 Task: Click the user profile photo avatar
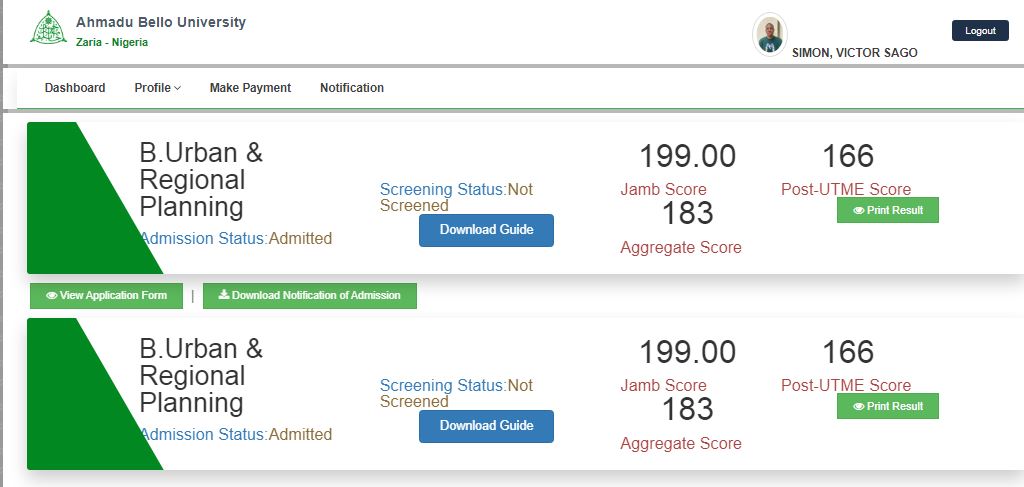click(x=769, y=35)
